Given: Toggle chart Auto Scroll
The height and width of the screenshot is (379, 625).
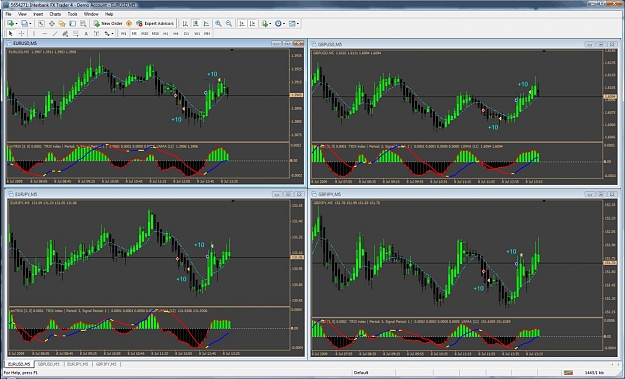Looking at the screenshot, I should point(242,24).
